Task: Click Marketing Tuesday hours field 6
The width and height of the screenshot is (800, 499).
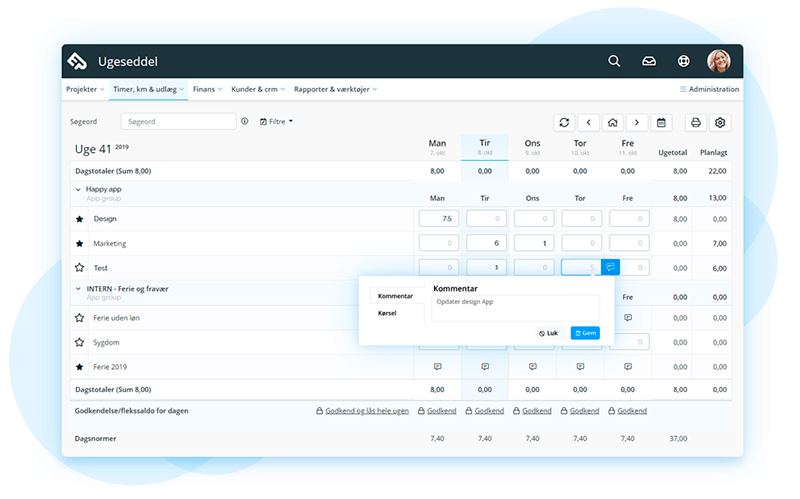Action: [486, 243]
